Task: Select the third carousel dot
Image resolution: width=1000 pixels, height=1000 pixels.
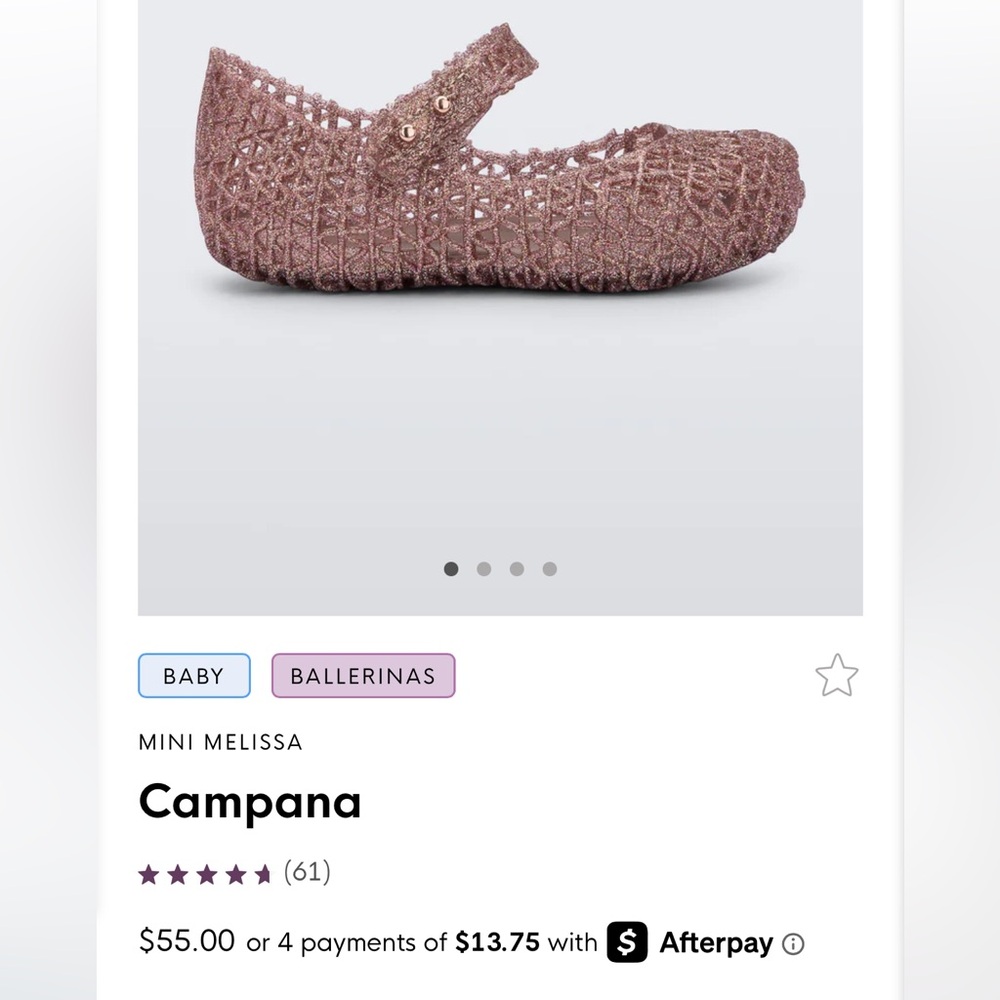Action: pyautogui.click(x=517, y=568)
